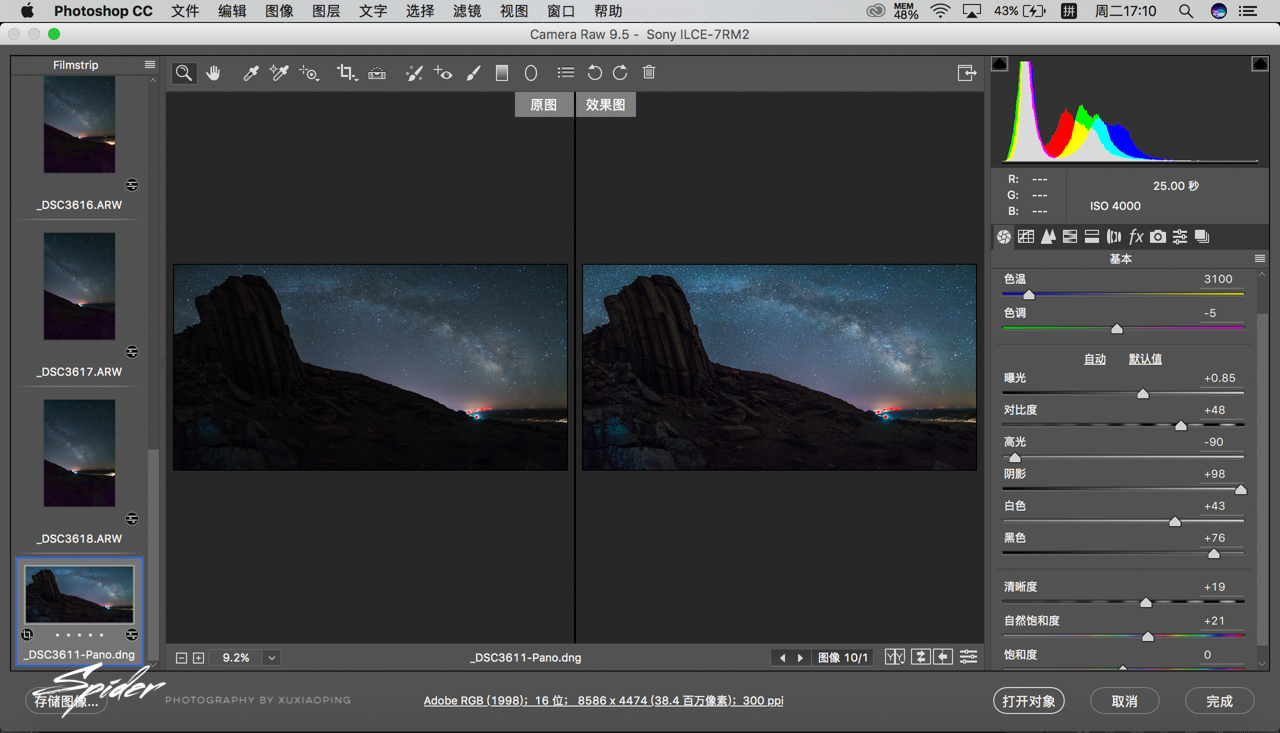
Task: Open the zoom level dropdown
Action: (272, 658)
